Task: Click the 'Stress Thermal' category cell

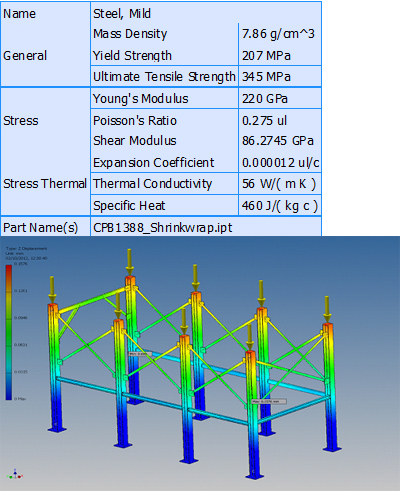Action: click(x=45, y=184)
